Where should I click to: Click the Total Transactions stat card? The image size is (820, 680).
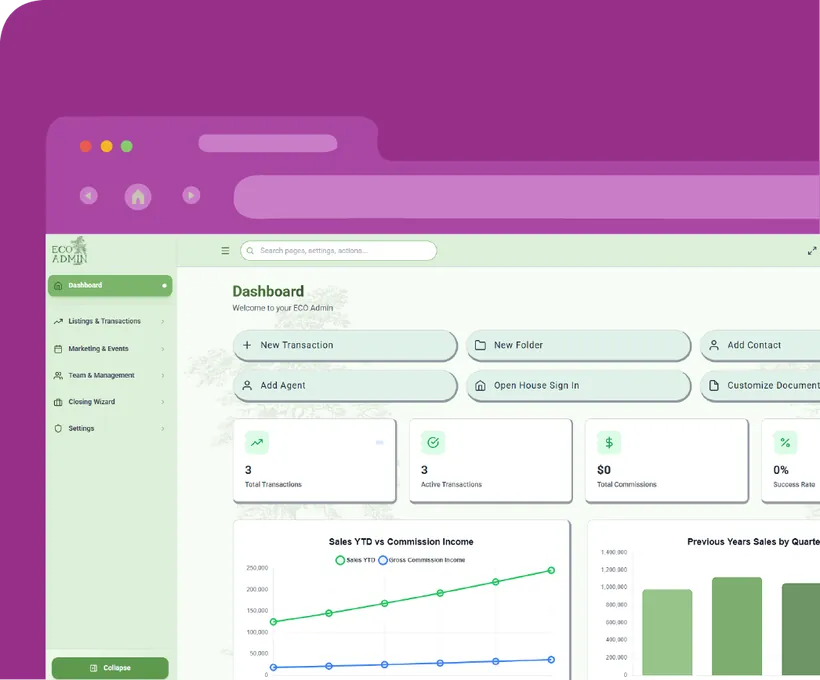pos(314,460)
